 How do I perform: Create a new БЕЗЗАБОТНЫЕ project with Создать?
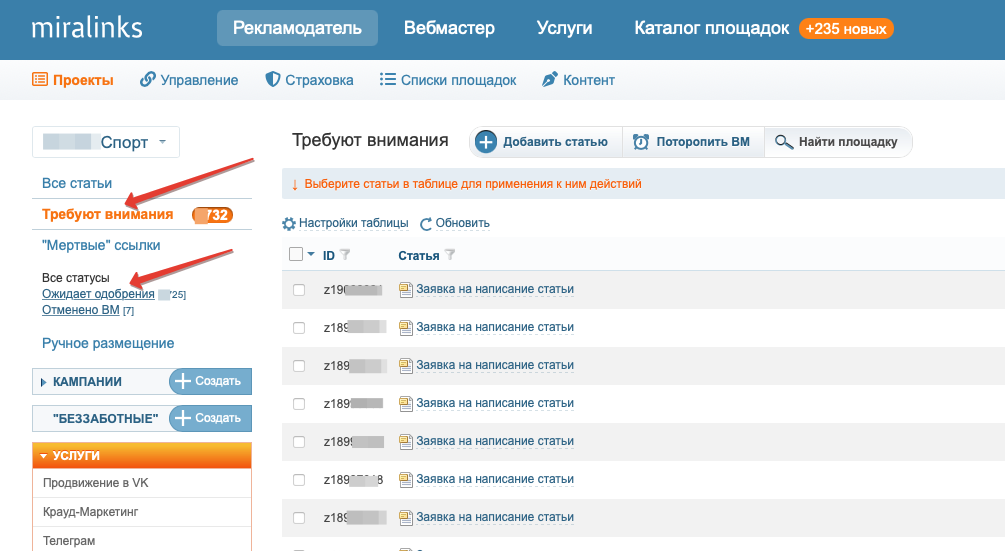(210, 418)
